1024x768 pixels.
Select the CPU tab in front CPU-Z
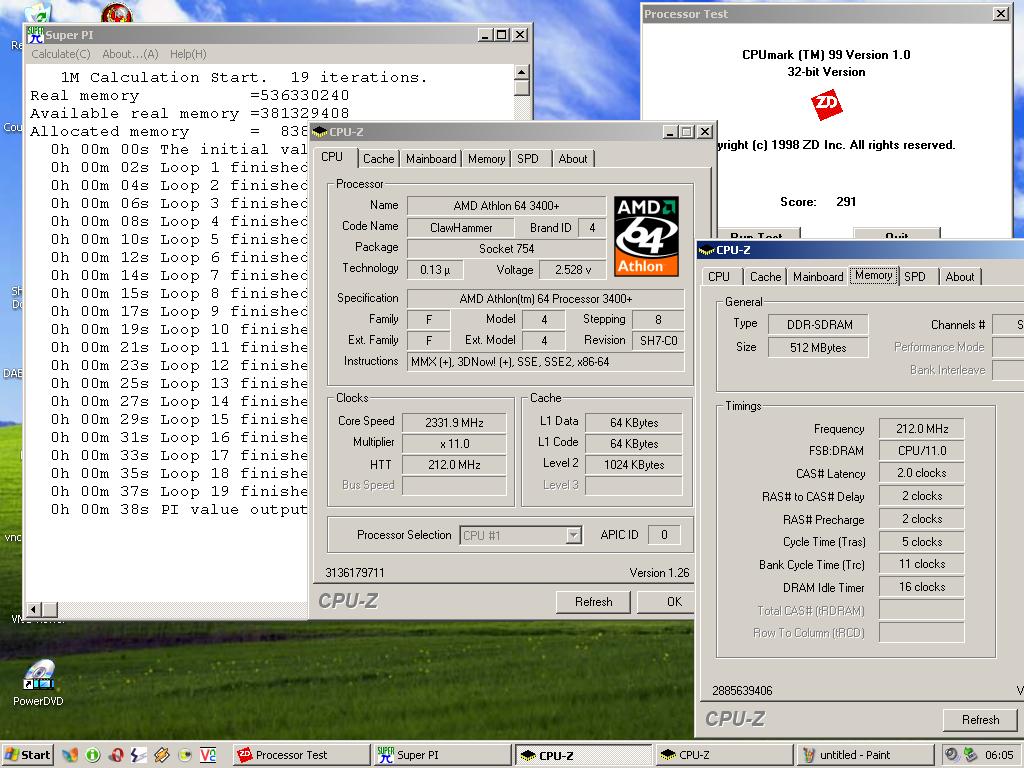coord(332,157)
